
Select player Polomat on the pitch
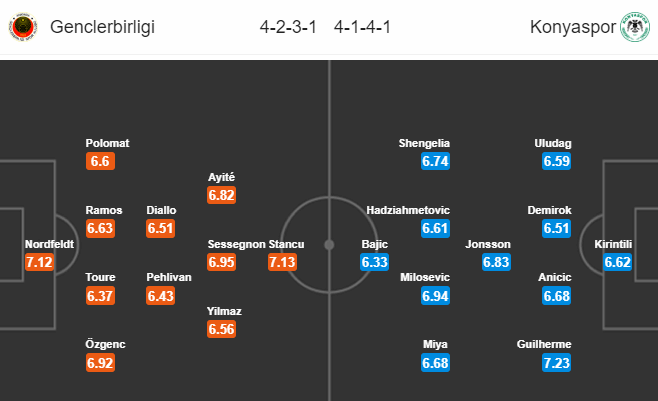point(107,143)
